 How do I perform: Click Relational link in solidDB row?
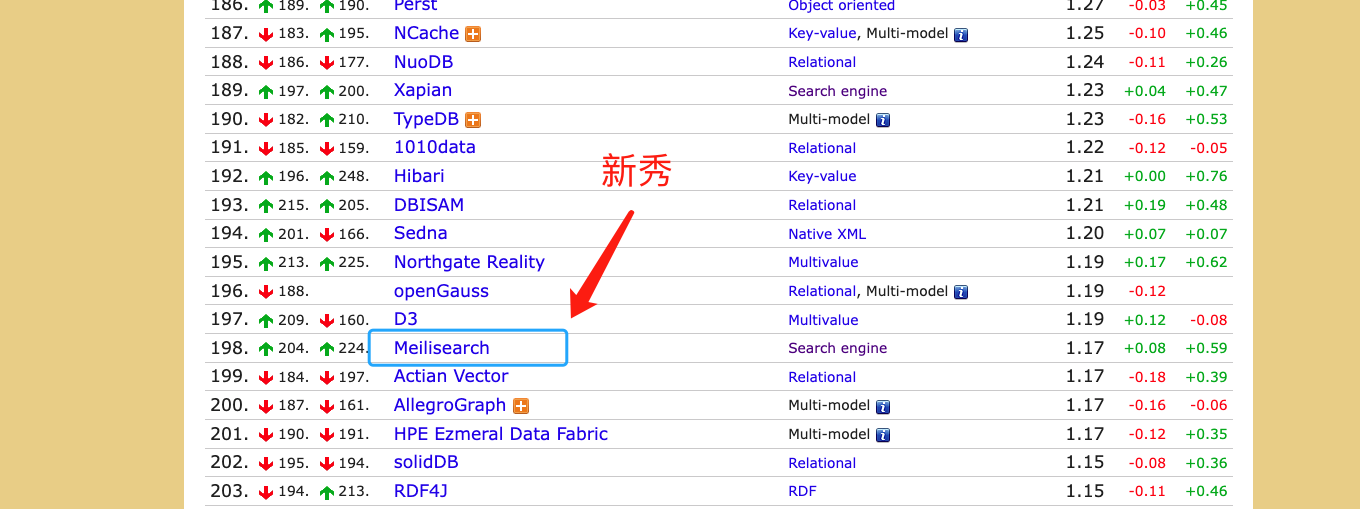822,463
